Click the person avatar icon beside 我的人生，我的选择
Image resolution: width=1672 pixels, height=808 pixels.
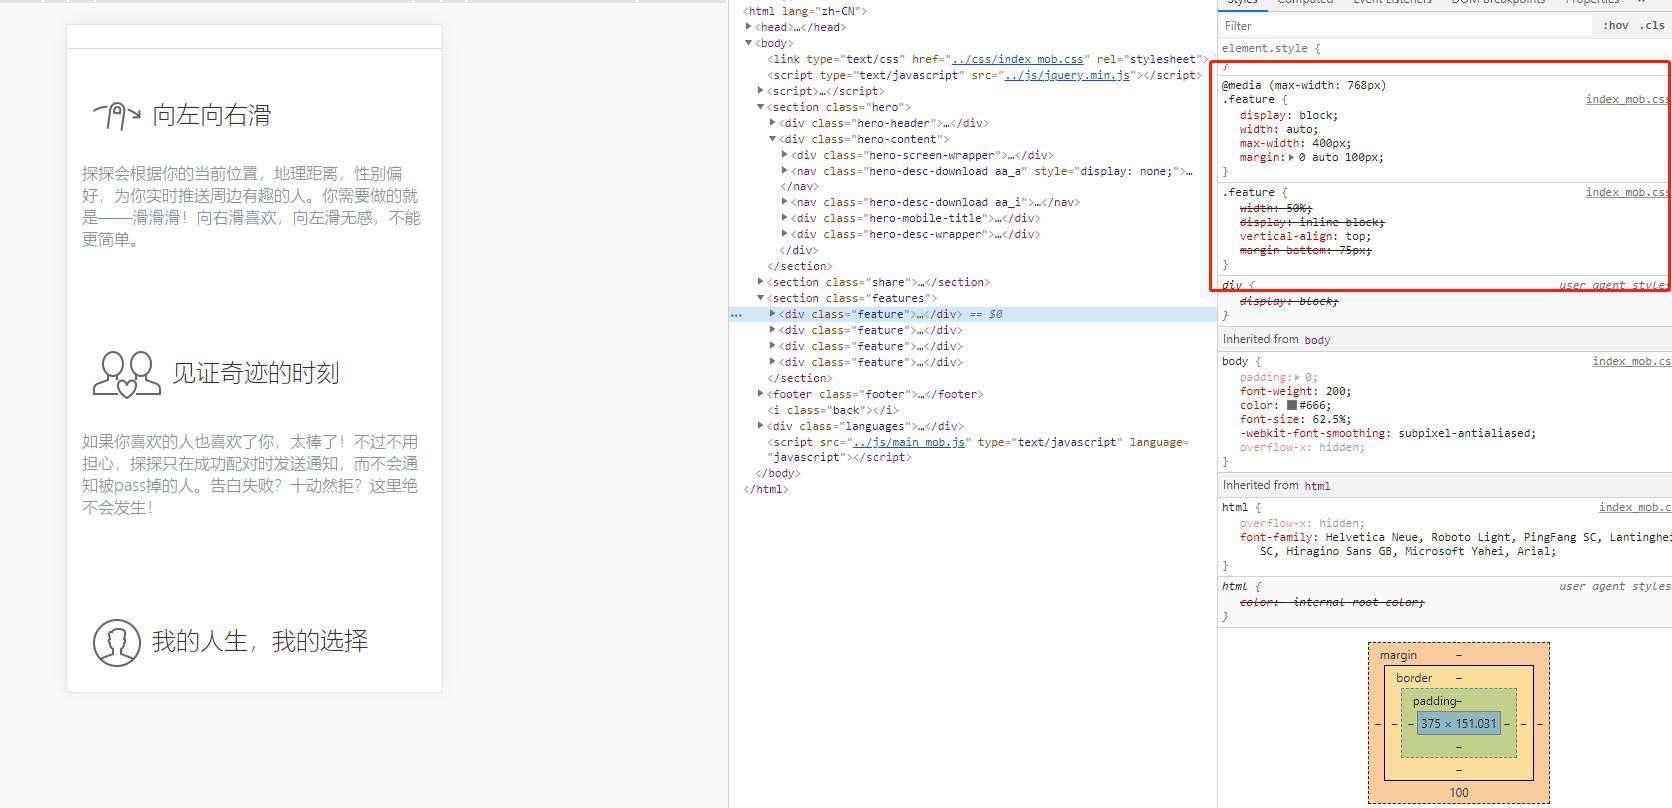click(117, 642)
